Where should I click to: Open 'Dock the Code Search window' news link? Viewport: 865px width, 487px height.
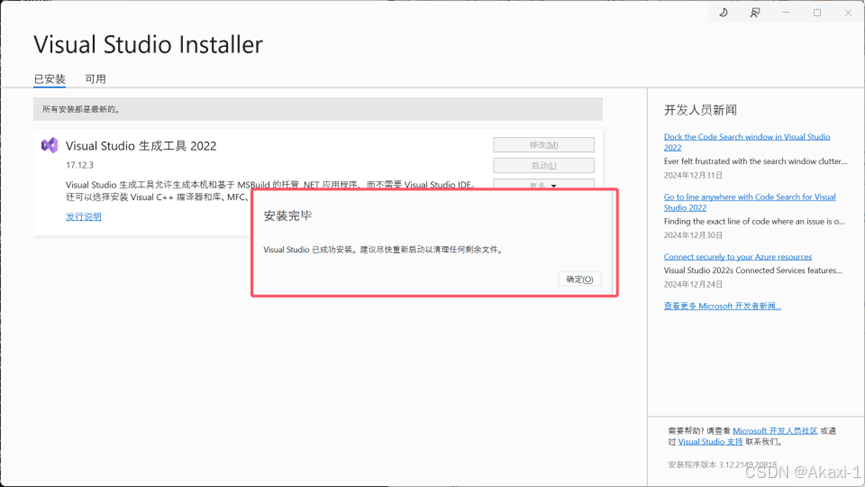click(746, 142)
